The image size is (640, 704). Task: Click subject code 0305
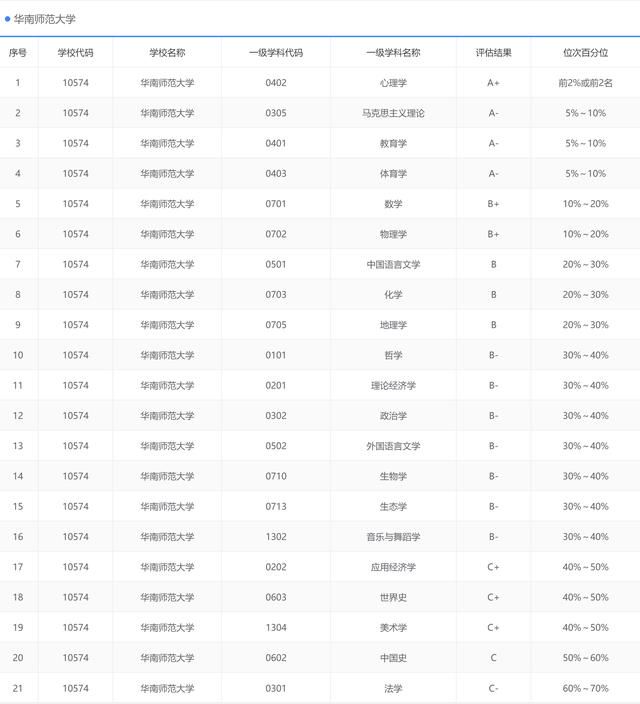coord(276,113)
